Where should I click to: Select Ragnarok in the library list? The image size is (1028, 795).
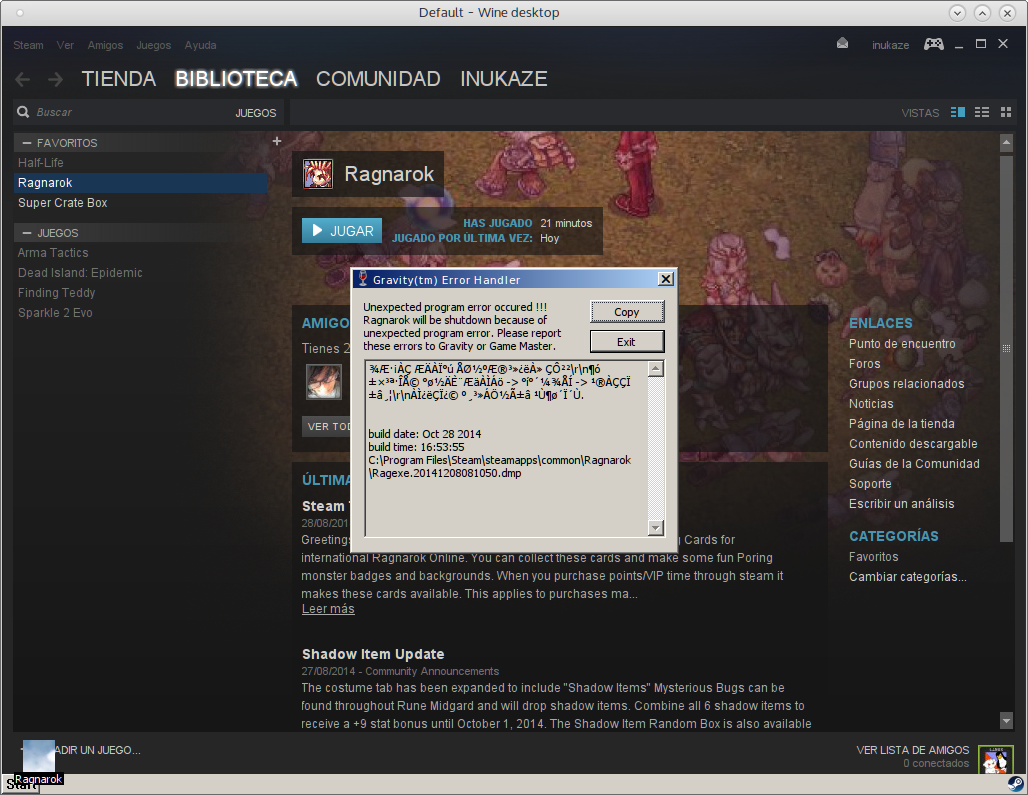point(140,183)
